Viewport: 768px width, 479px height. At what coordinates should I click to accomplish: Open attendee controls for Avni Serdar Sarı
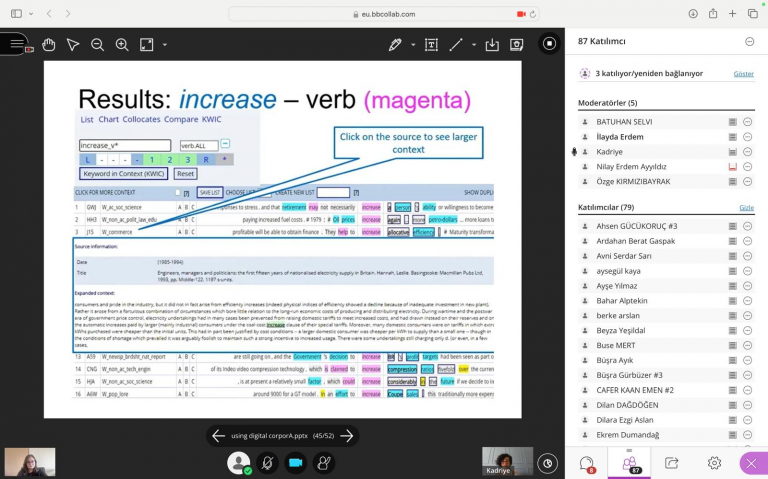tap(747, 256)
